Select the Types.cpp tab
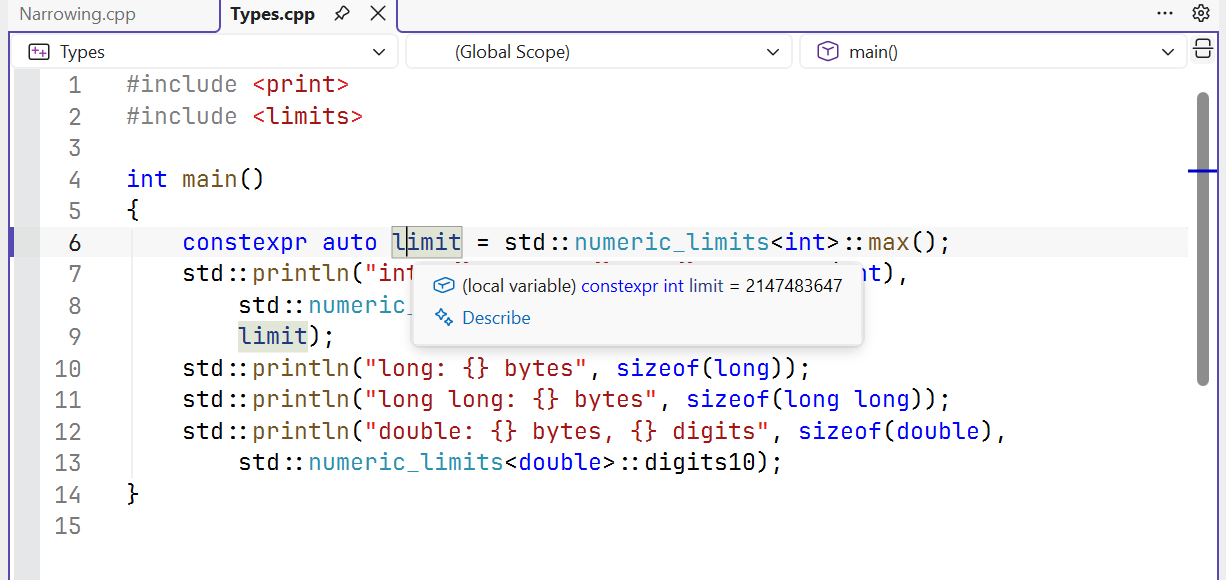The image size is (1226, 580). click(x=272, y=14)
